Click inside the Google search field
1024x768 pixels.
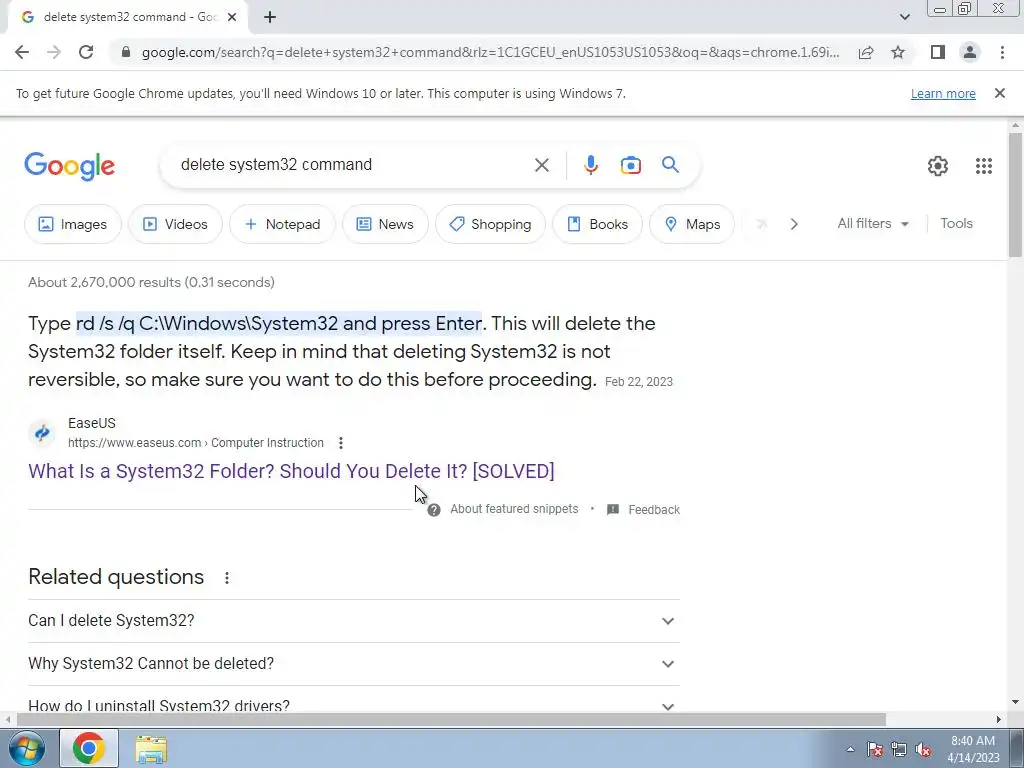(353, 165)
